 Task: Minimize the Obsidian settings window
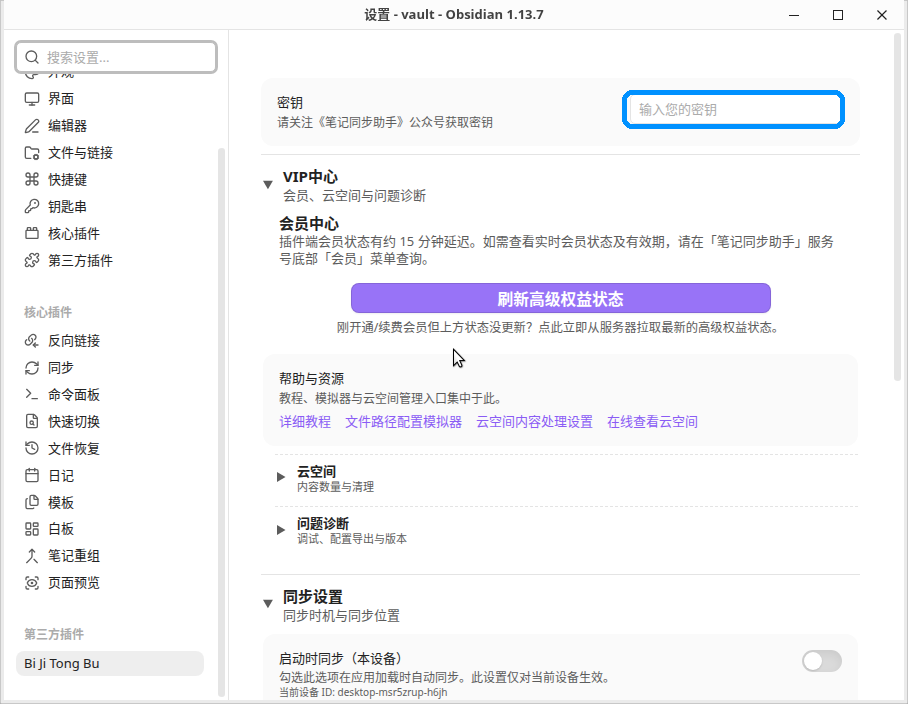[794, 15]
